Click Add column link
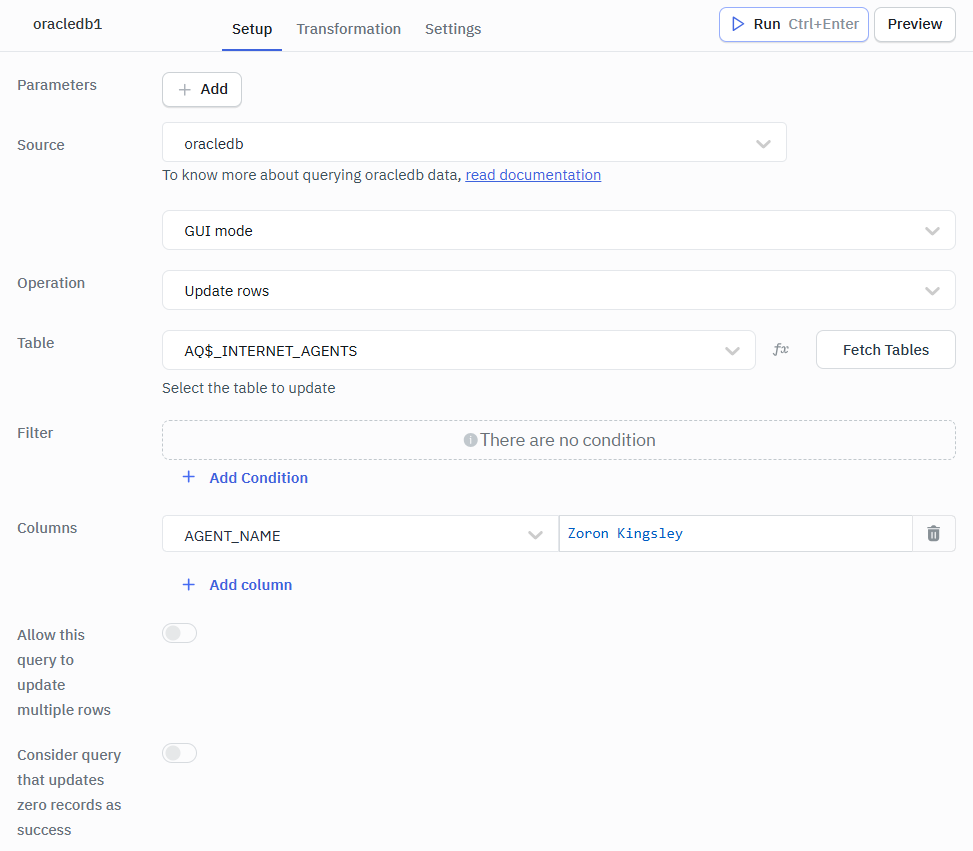 coord(237,585)
